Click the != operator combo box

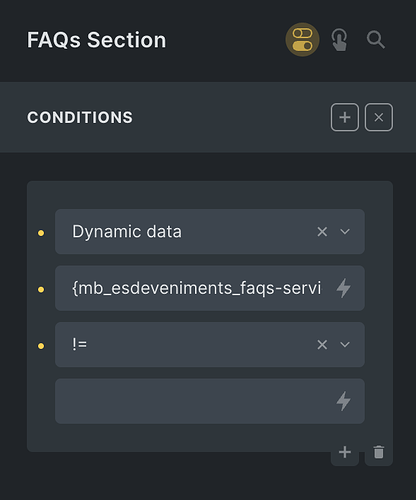(x=210, y=345)
